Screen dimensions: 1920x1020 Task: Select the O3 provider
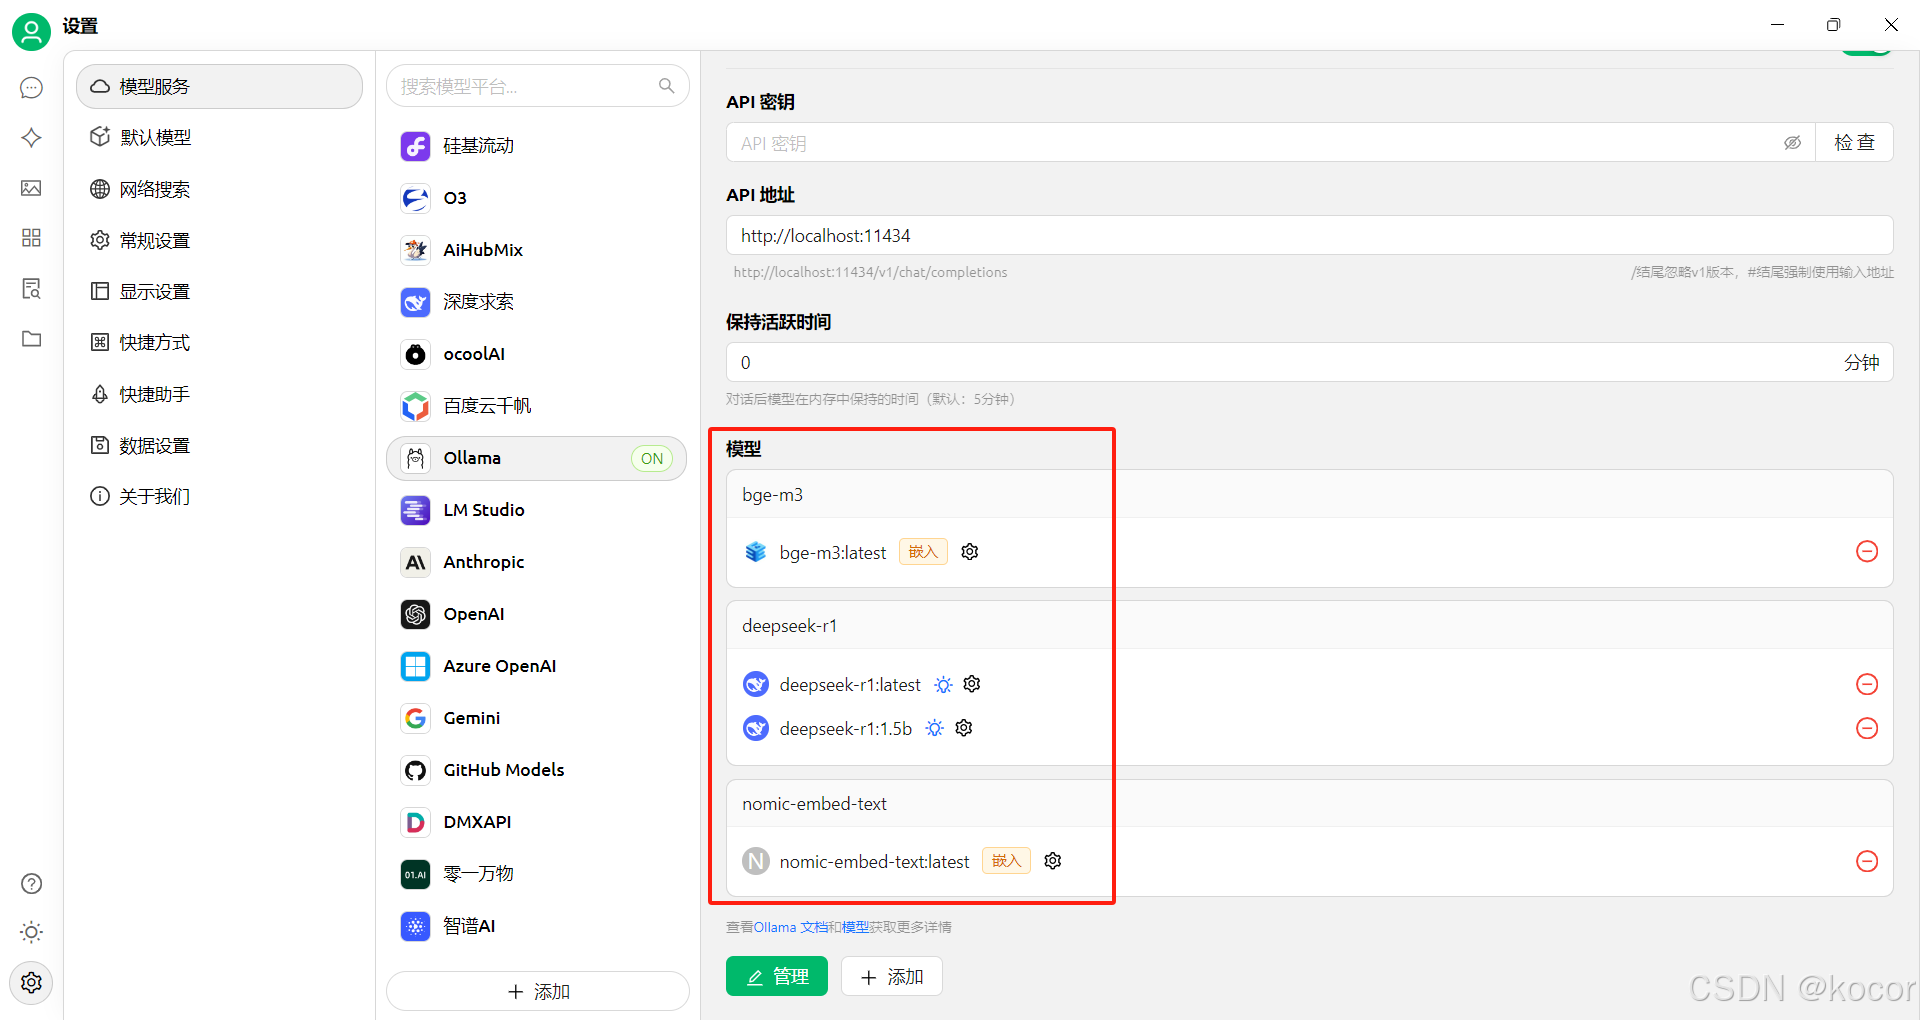(537, 198)
